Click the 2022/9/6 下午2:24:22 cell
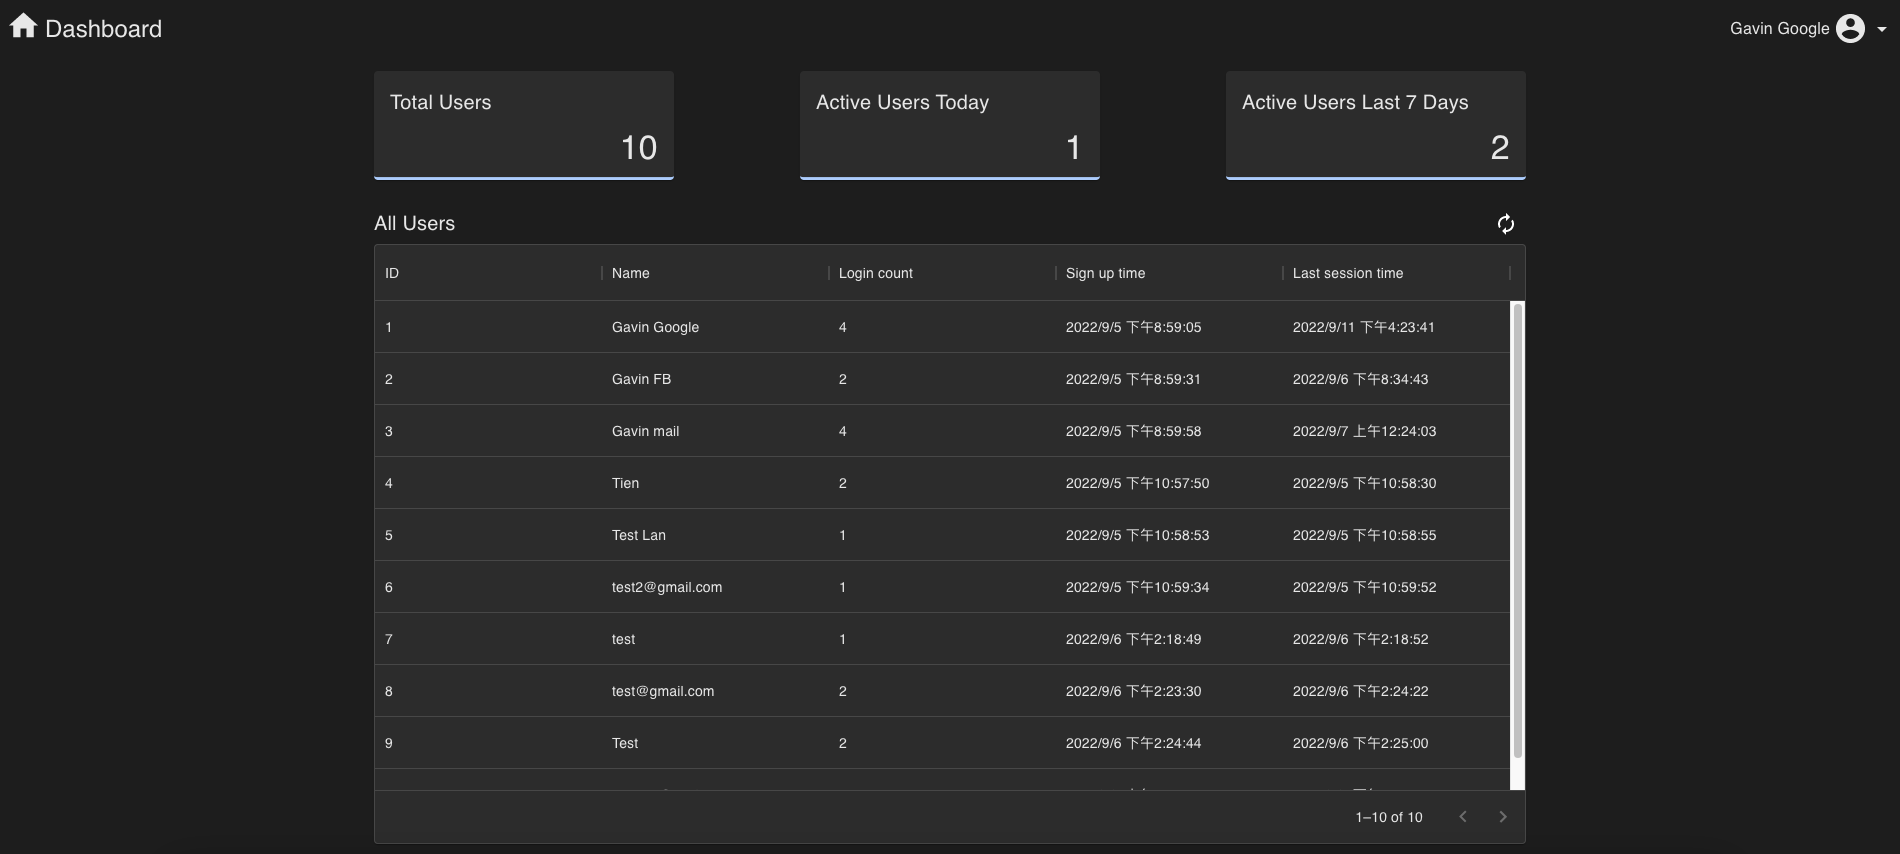 (x=1396, y=691)
